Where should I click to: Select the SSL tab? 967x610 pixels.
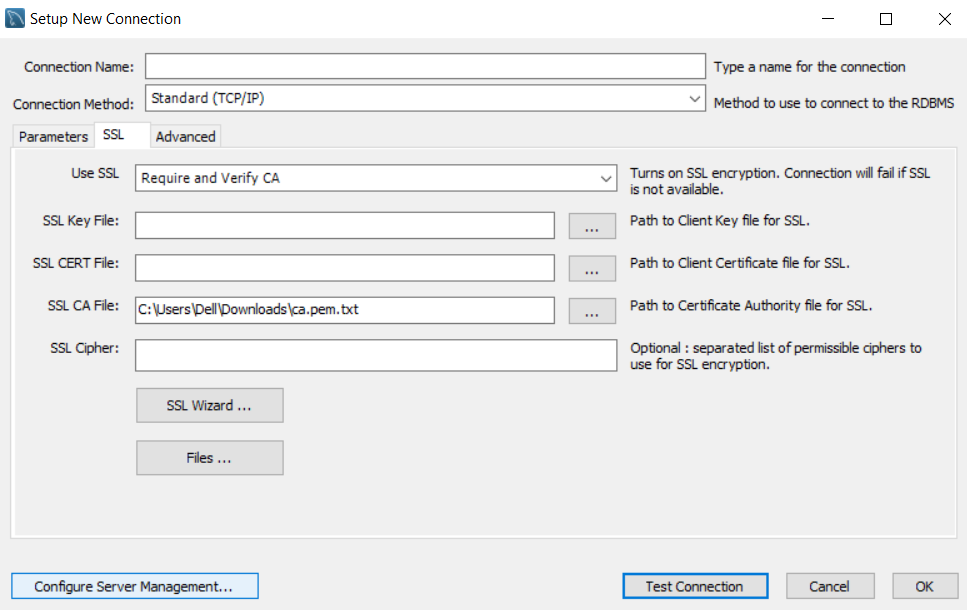[114, 135]
